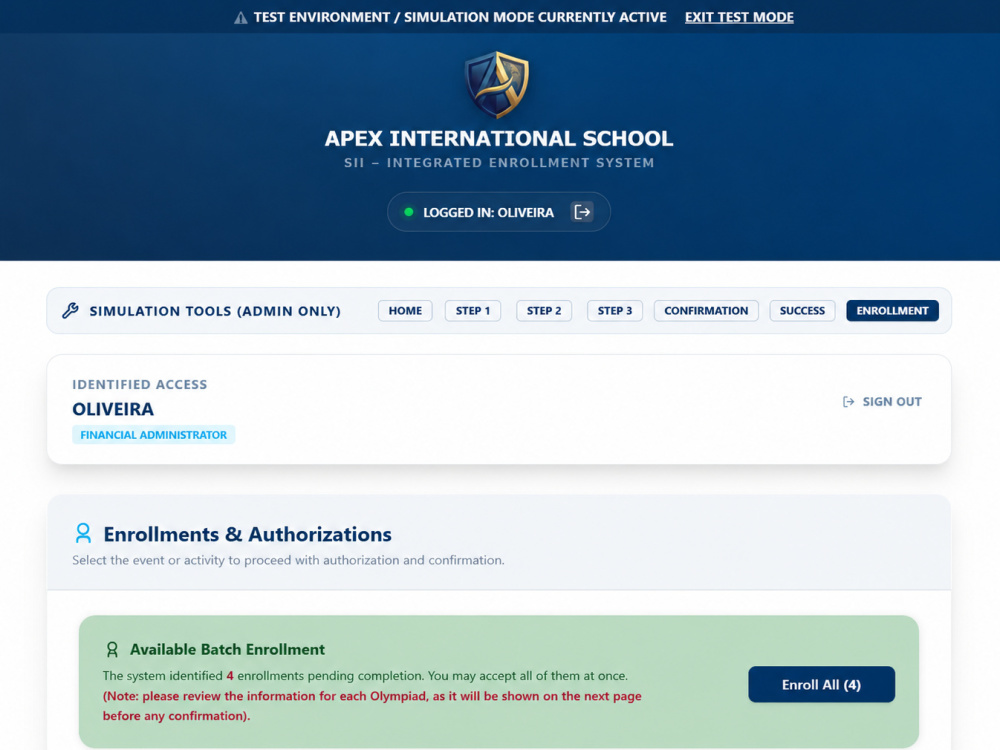Click the green online status dot
Screen dimensions: 1000x750
pos(409,212)
